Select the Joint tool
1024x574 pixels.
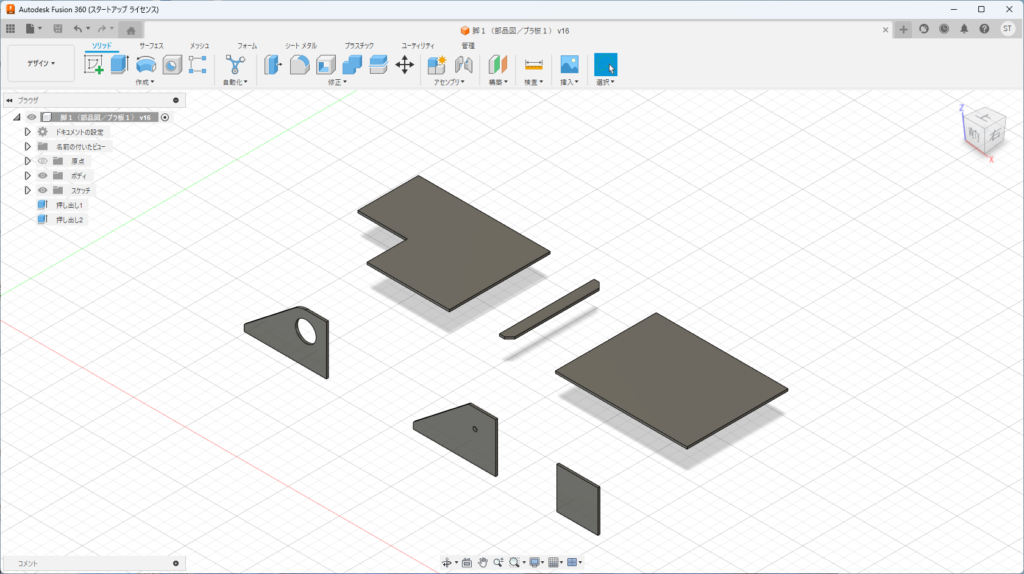(x=464, y=65)
